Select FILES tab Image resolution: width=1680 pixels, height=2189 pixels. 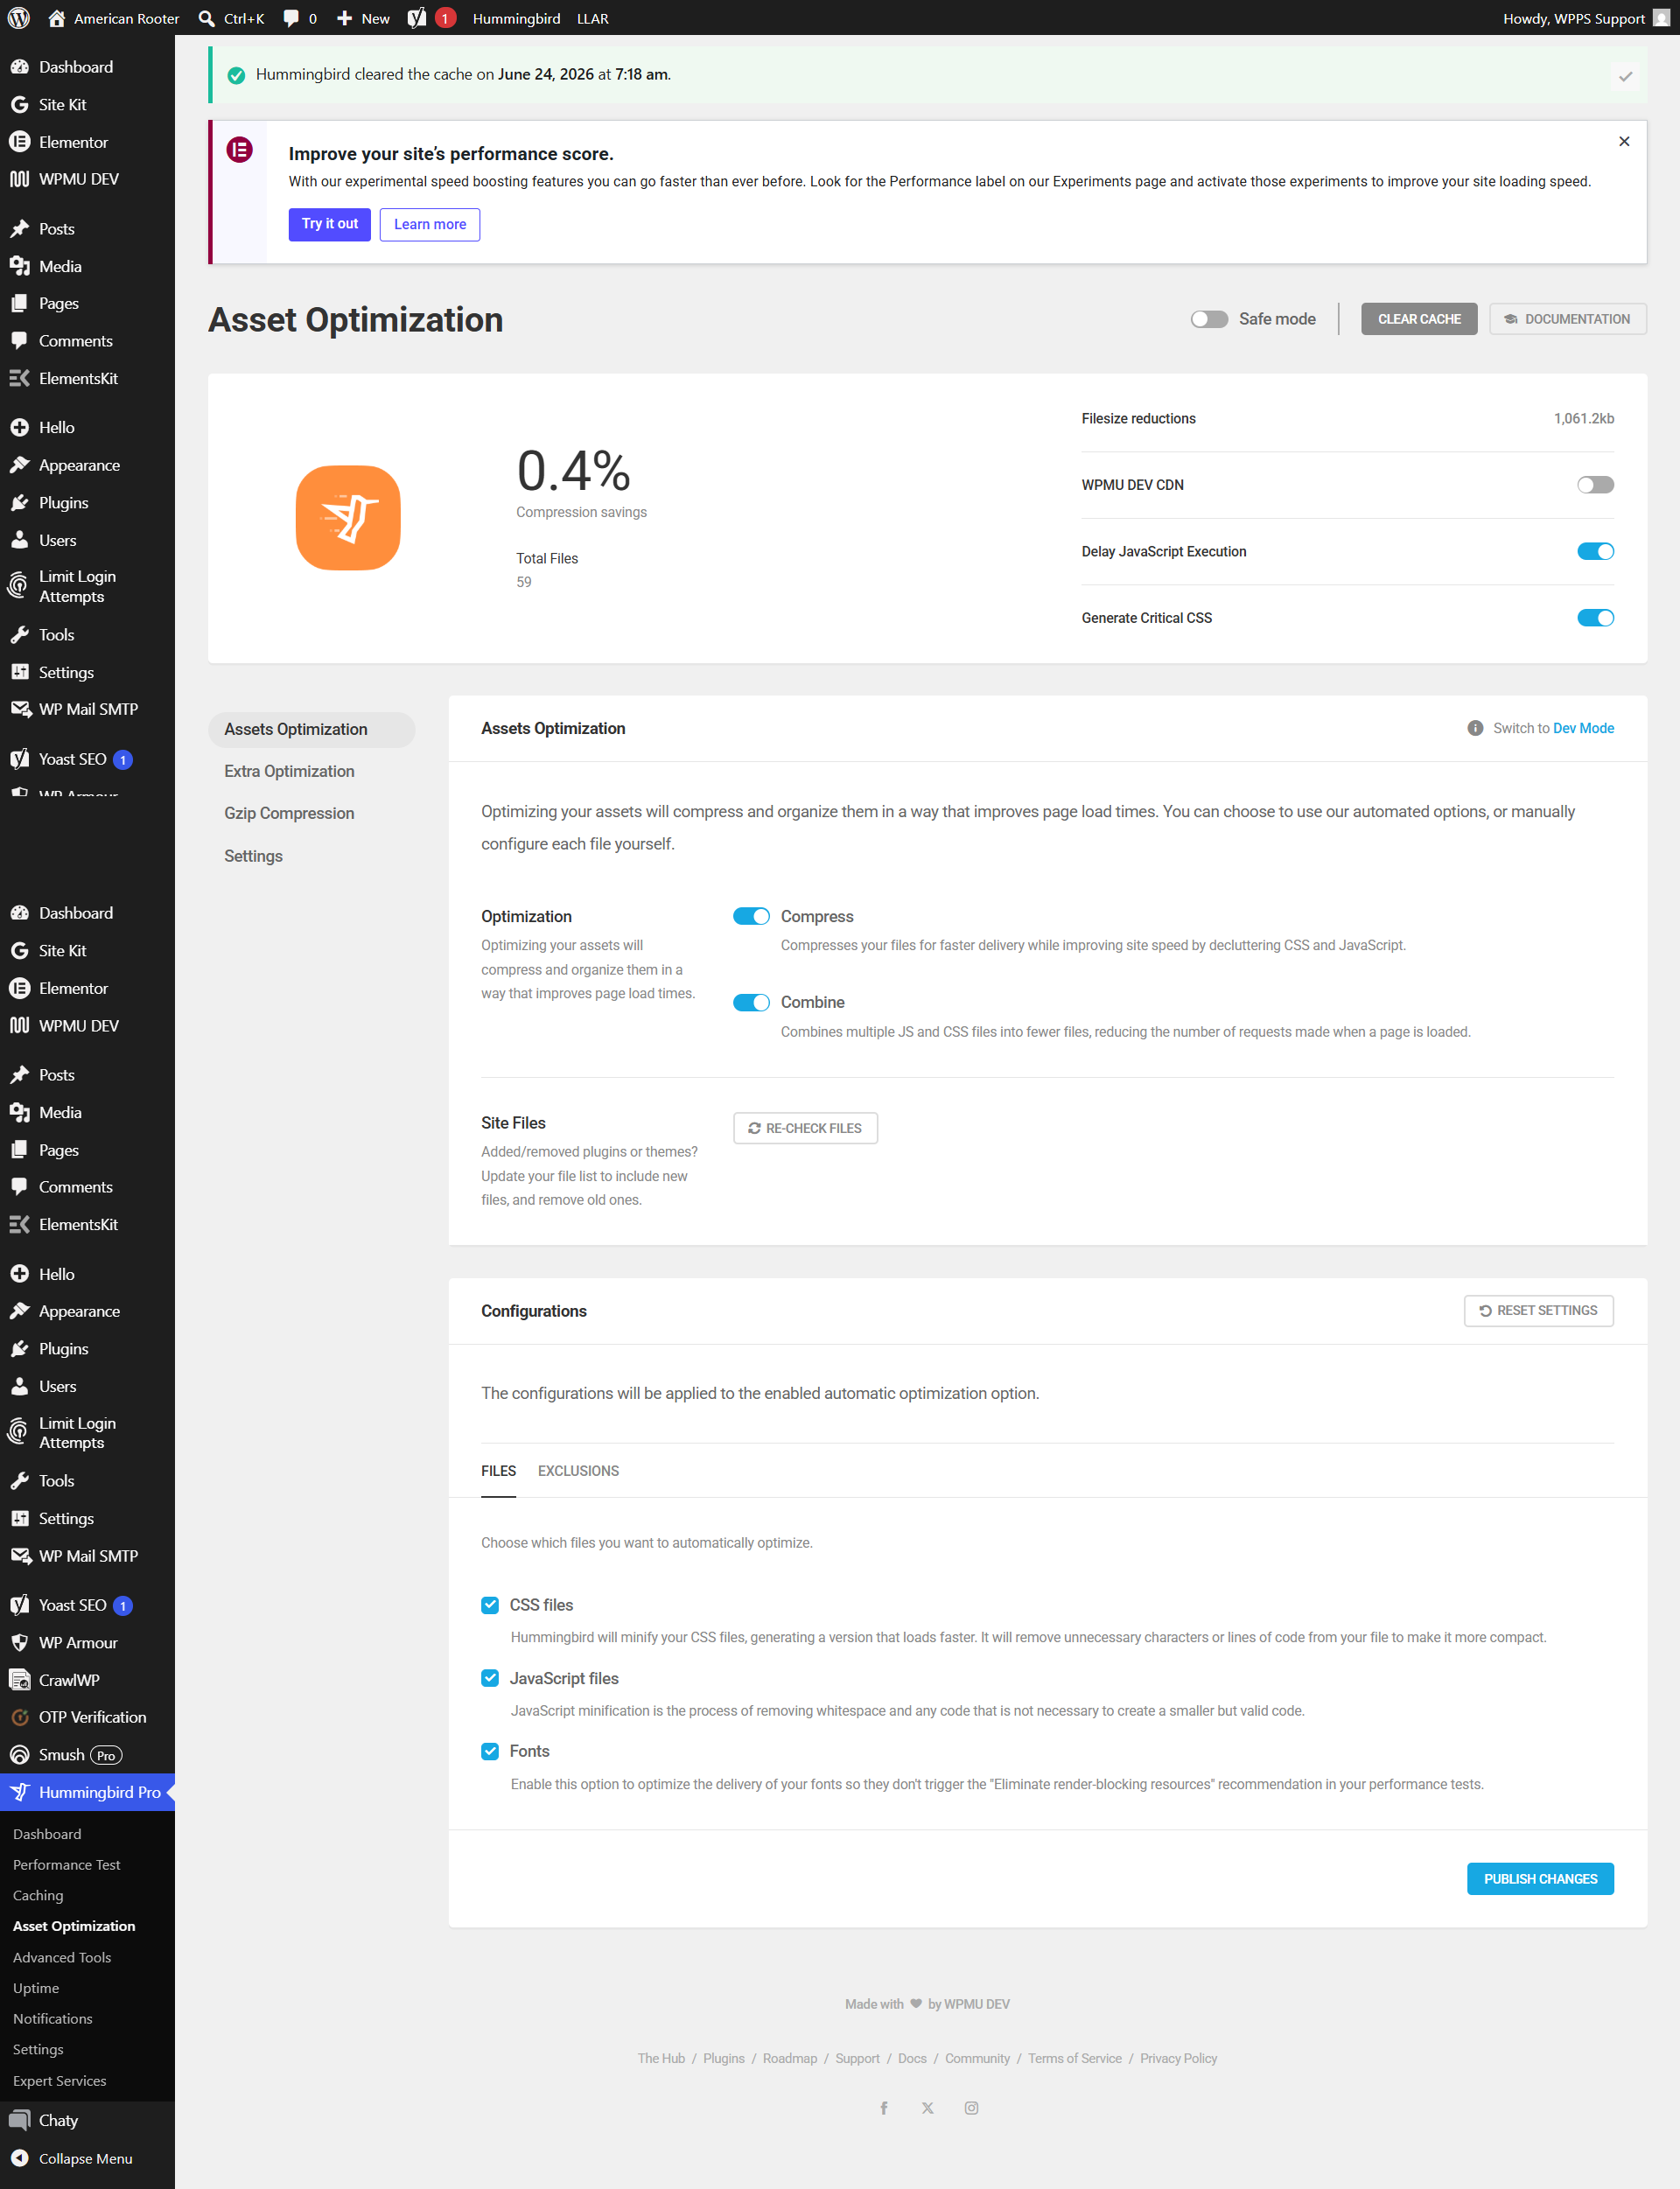point(498,1471)
